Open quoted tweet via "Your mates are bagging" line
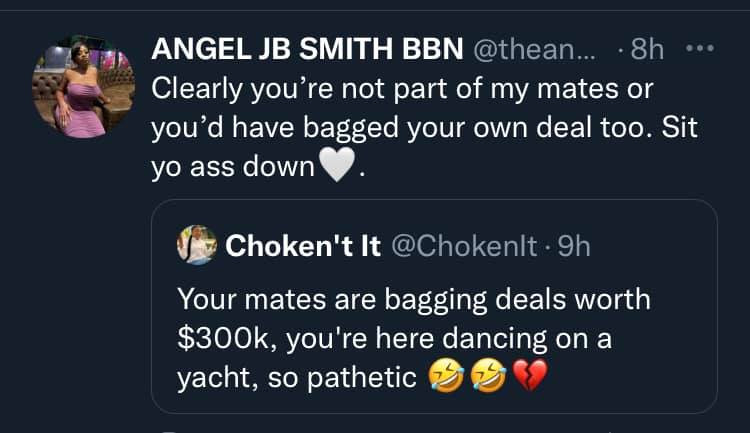The image size is (750, 433). click(x=414, y=300)
